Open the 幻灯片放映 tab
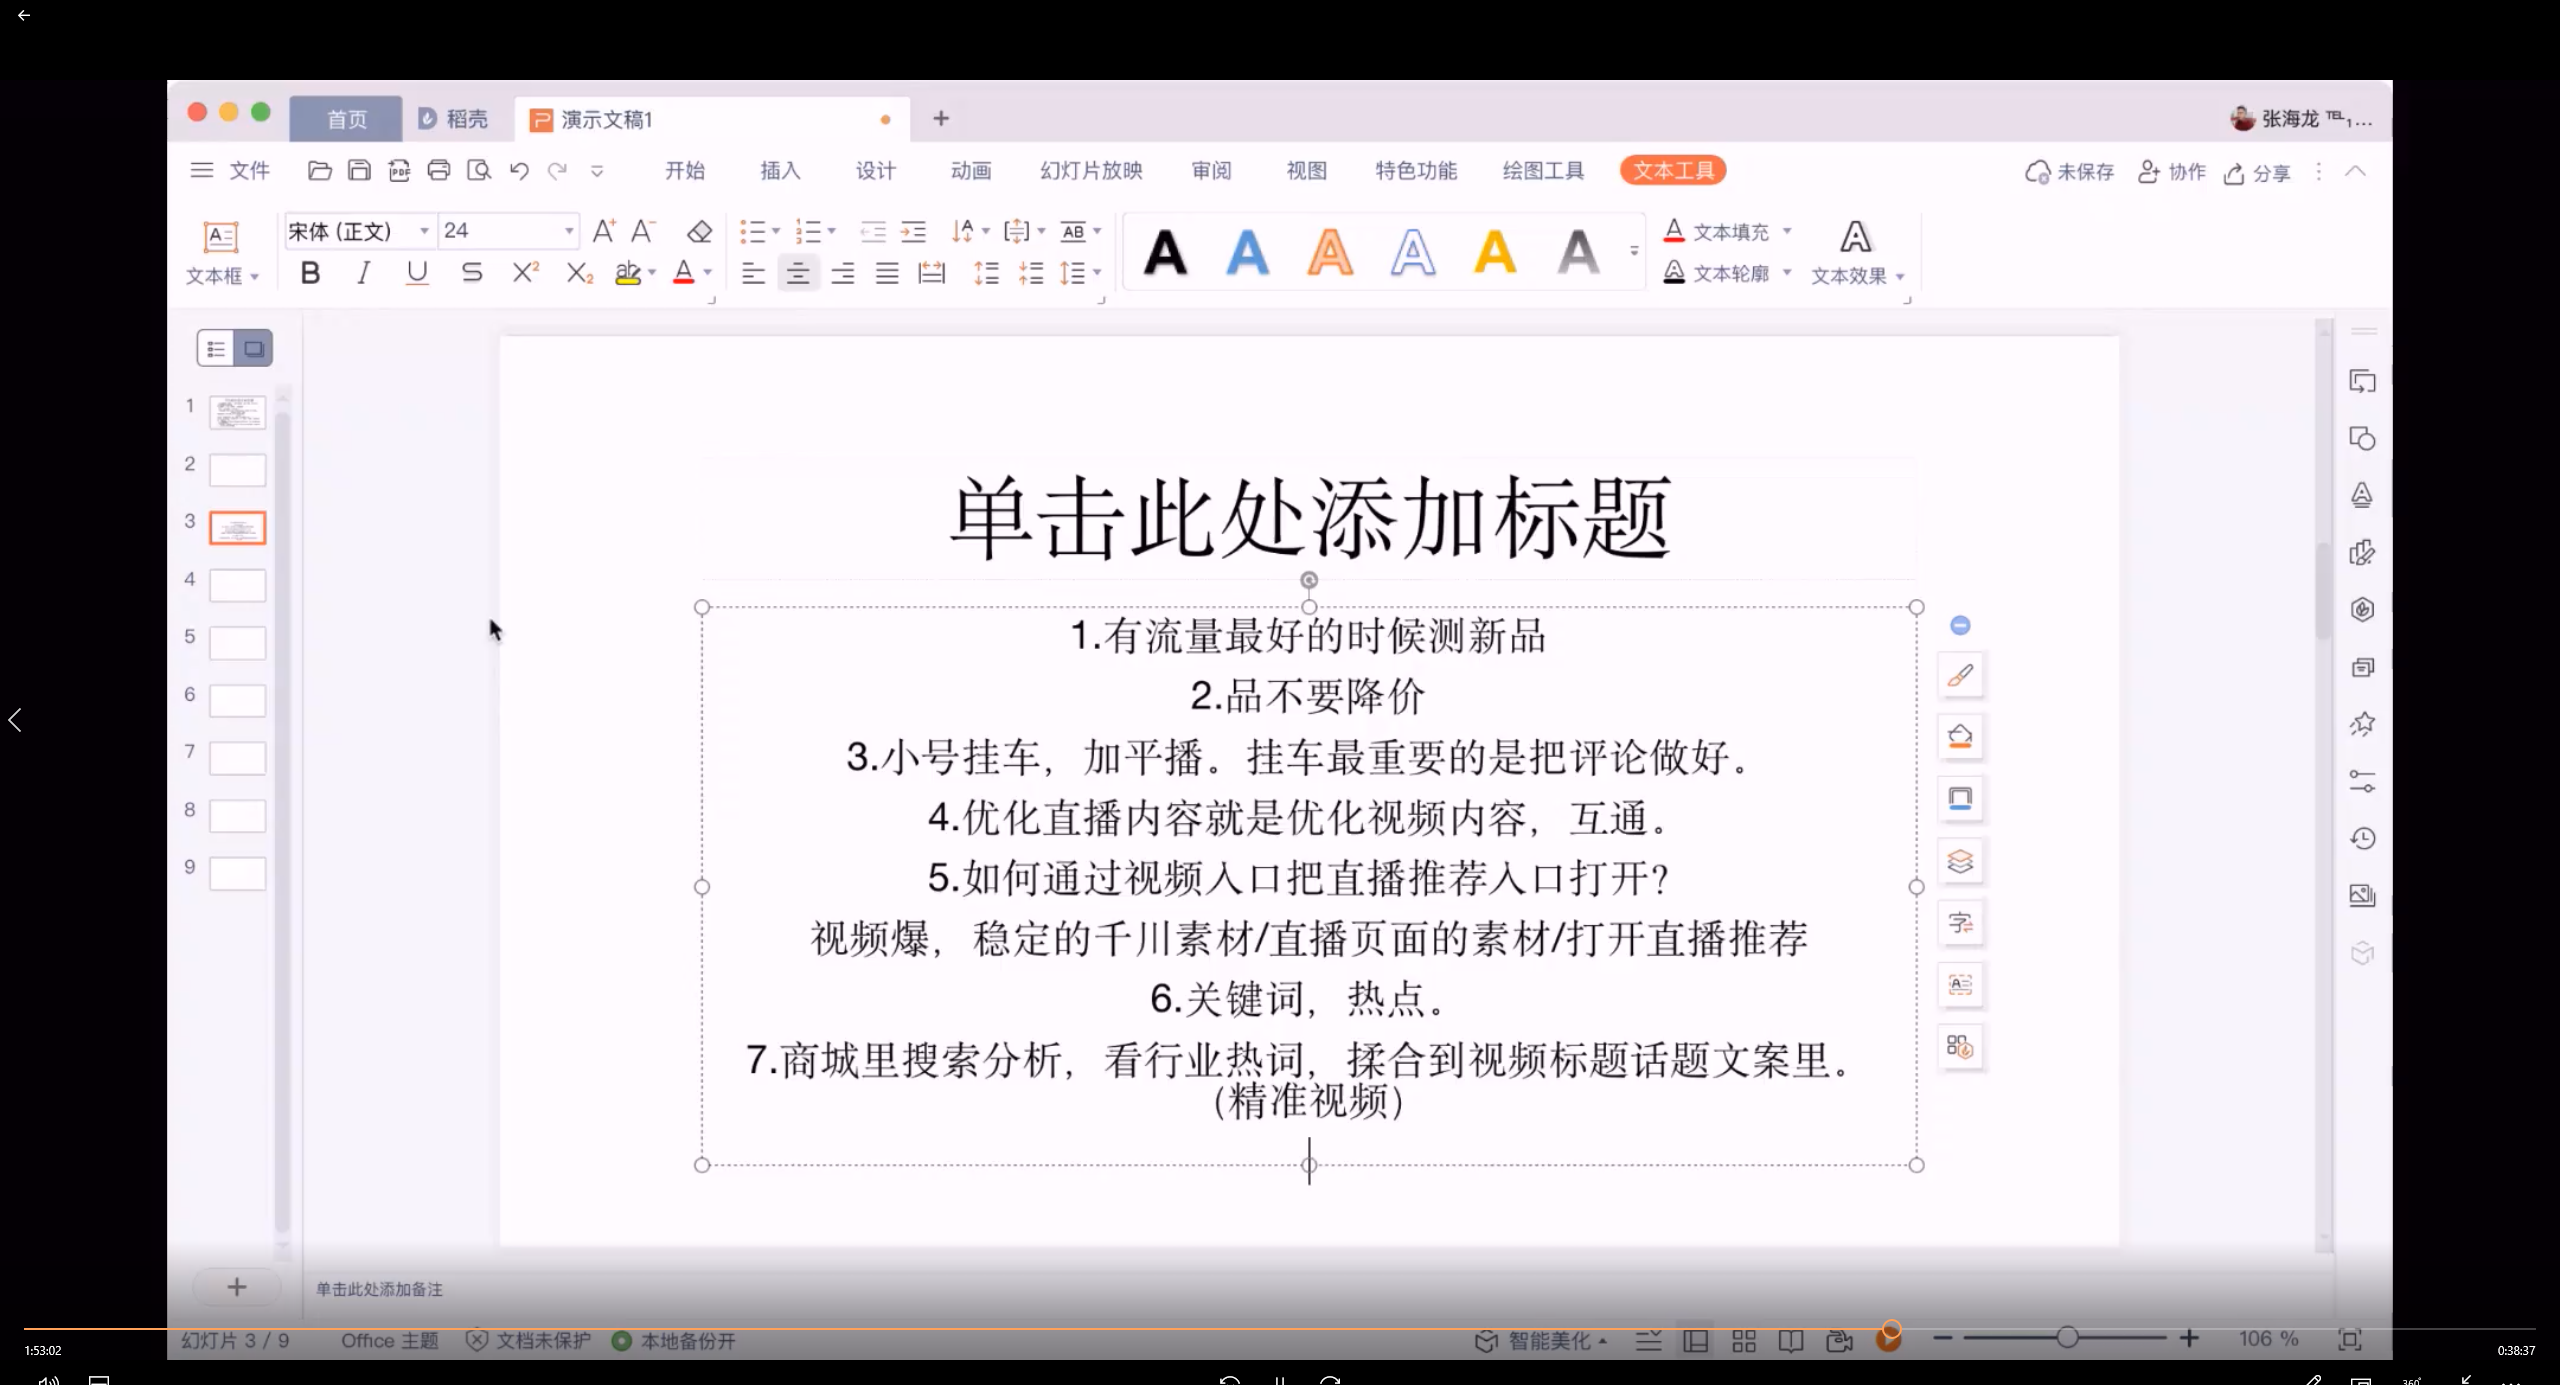 point(1089,170)
